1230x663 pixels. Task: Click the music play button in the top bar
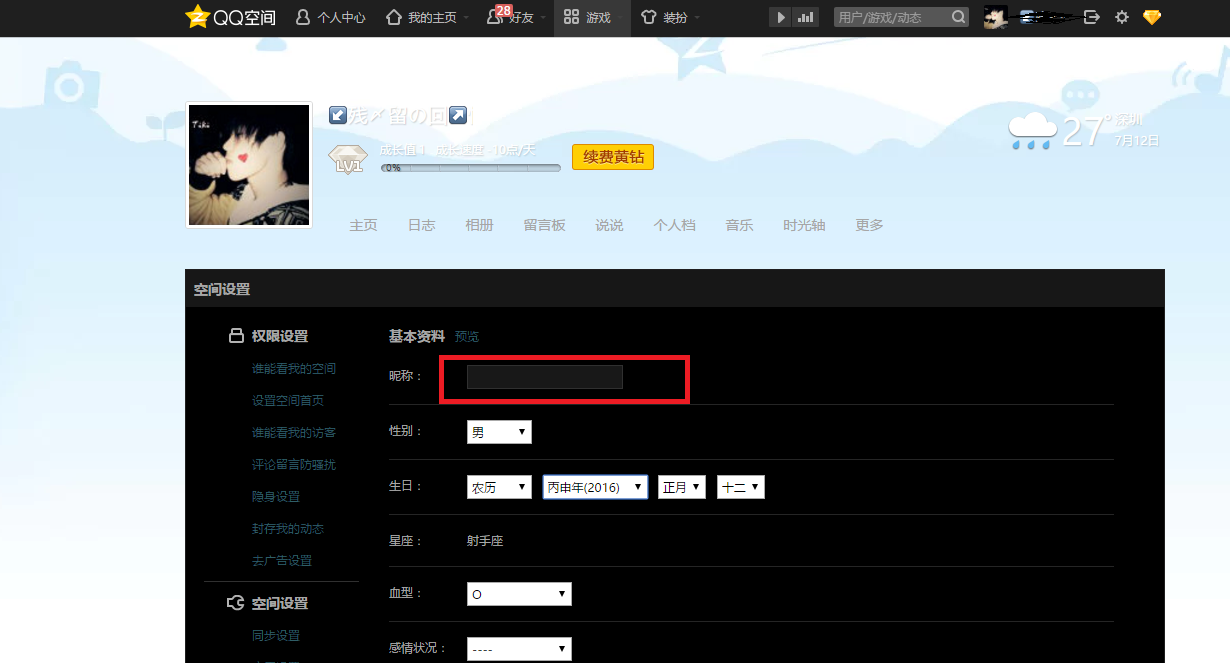tap(780, 17)
